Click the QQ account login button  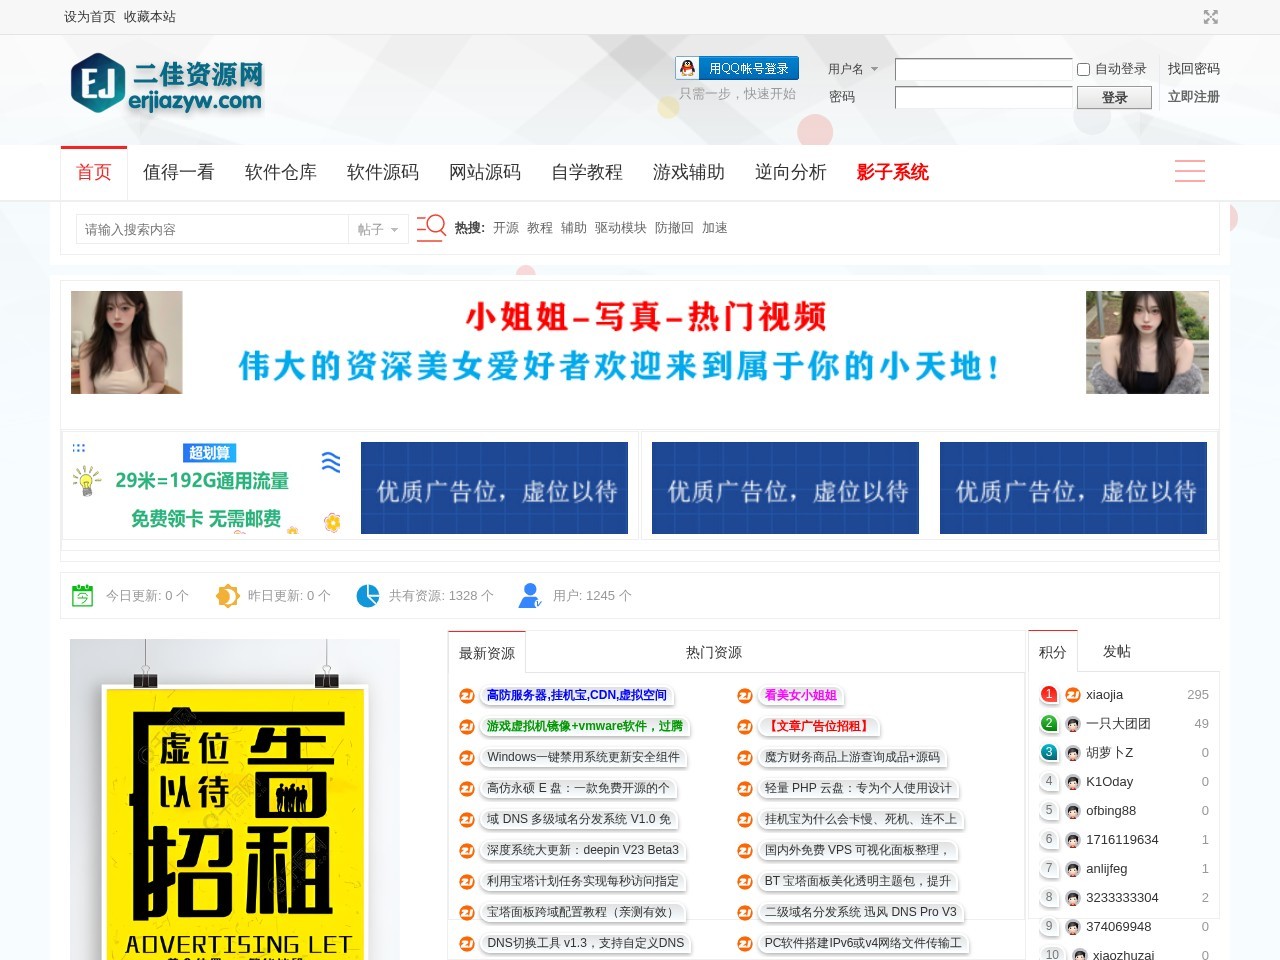737,68
